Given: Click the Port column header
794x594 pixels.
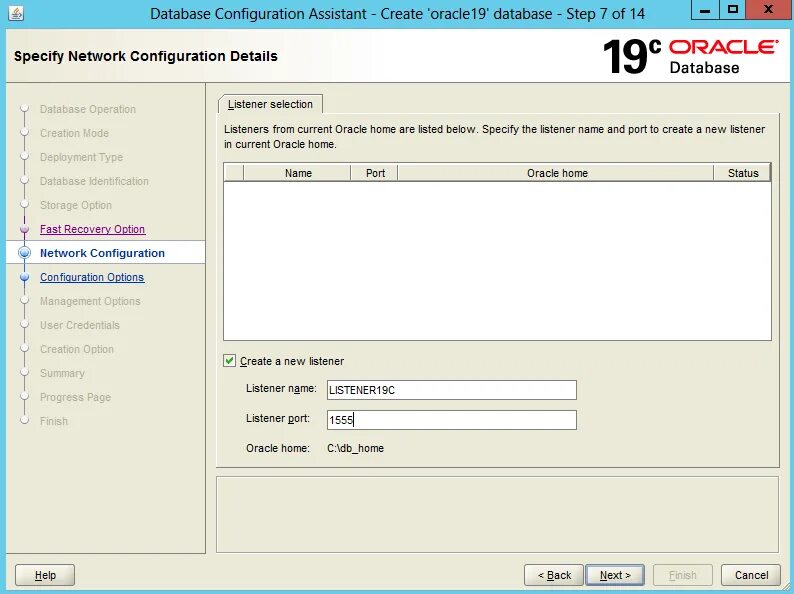Looking at the screenshot, I should coord(375,173).
